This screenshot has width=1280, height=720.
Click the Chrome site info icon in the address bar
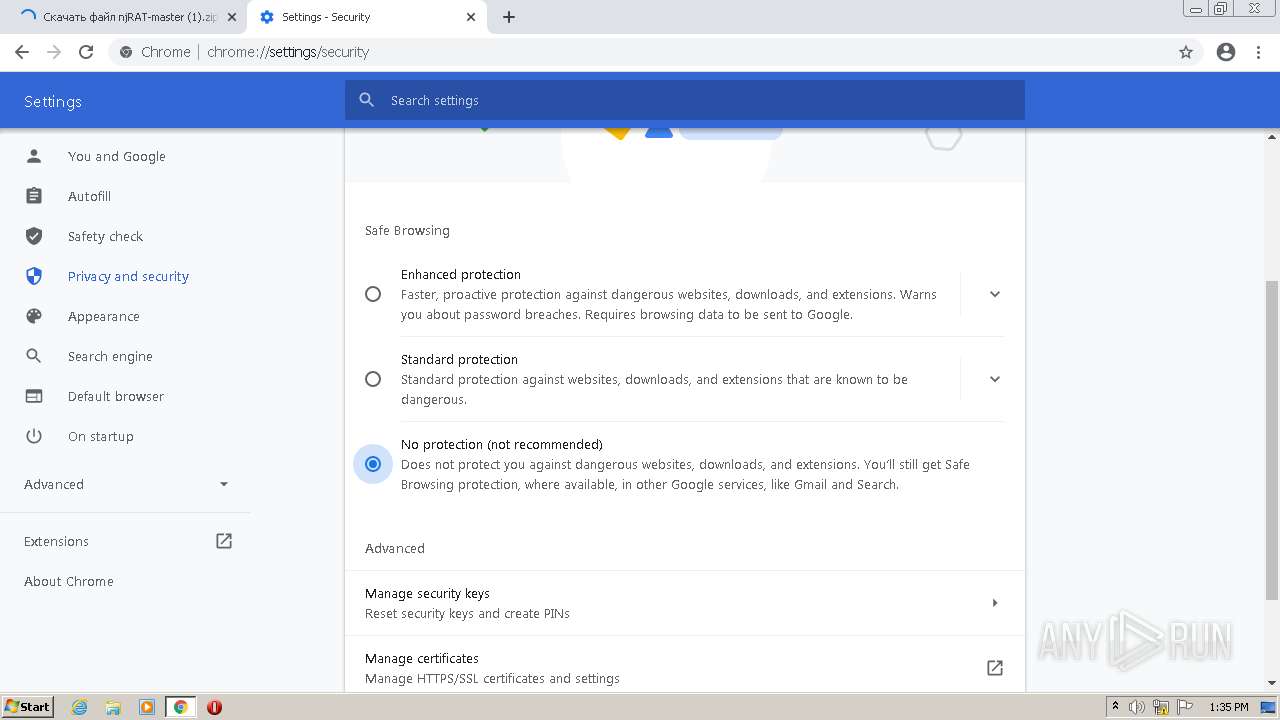tap(125, 52)
